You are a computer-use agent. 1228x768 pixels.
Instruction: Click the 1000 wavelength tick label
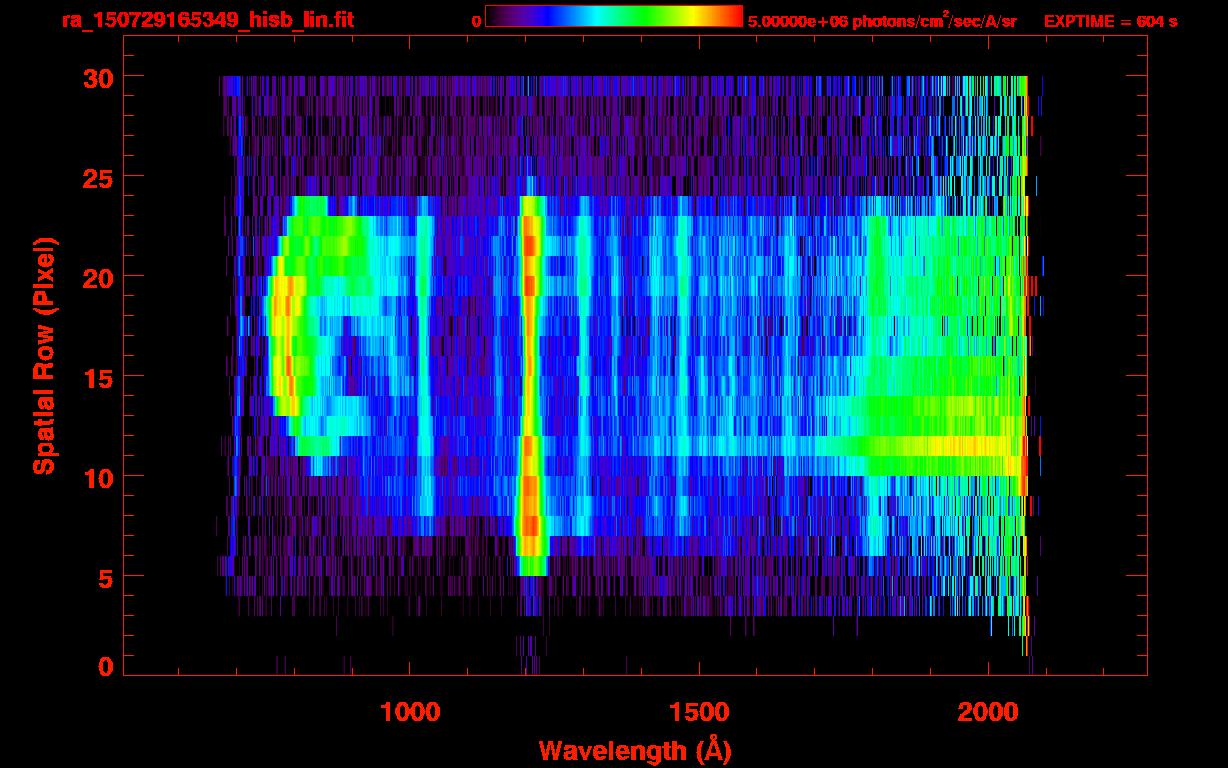click(x=410, y=711)
